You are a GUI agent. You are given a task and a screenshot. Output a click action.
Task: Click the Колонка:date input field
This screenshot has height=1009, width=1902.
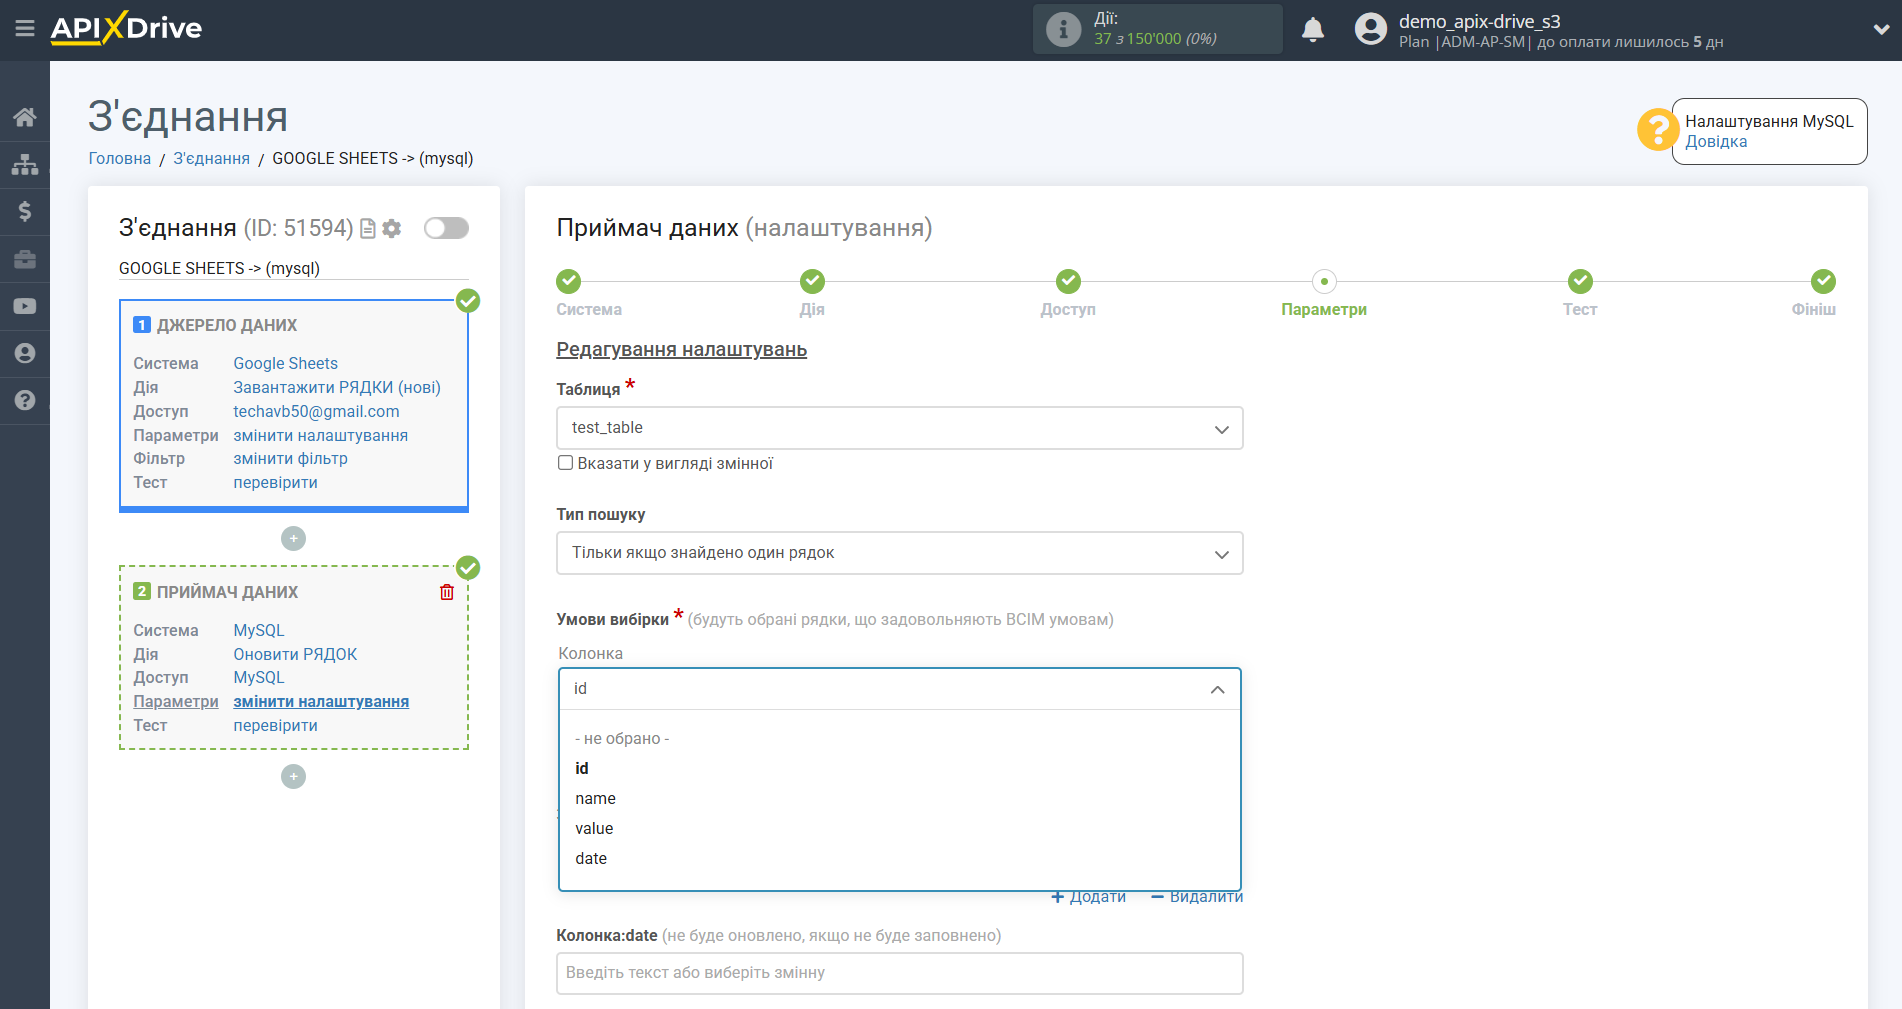pos(899,974)
